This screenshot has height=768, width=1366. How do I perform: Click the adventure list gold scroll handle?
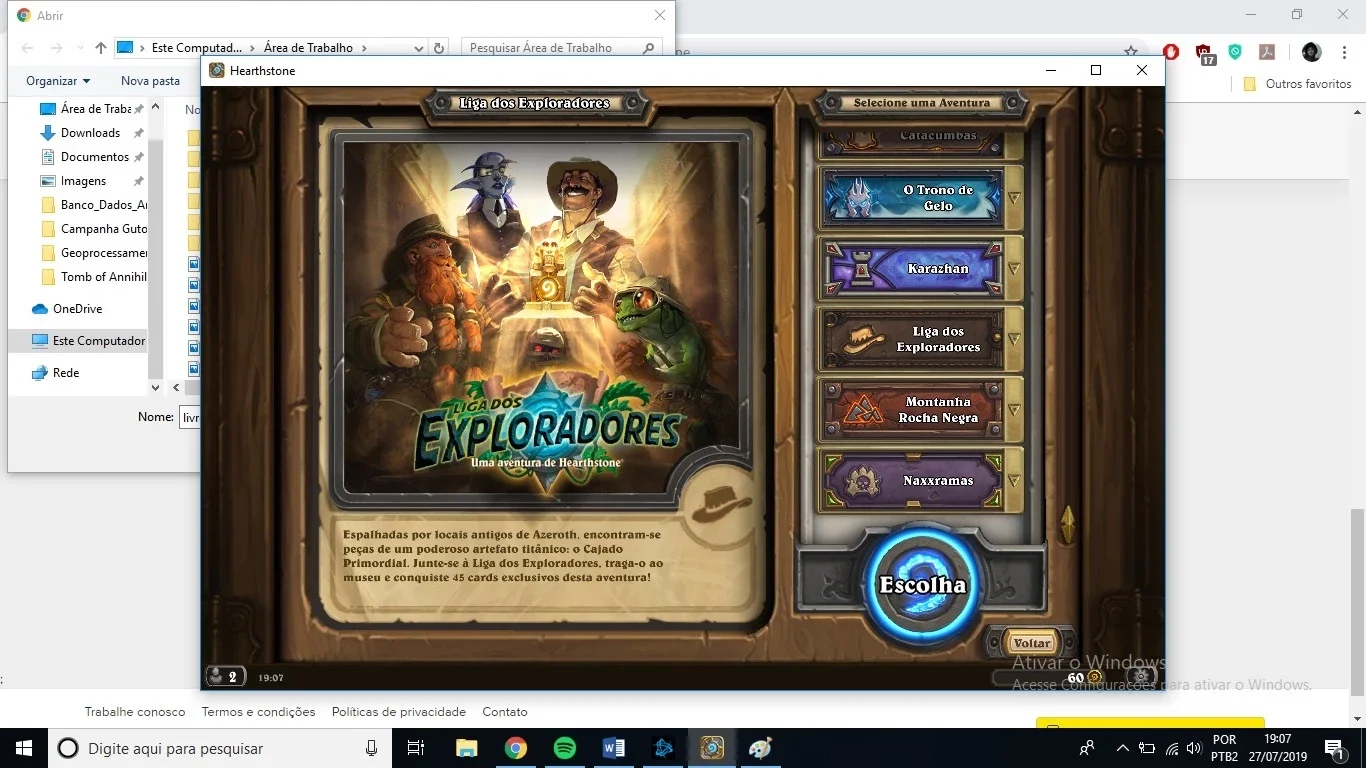(x=1067, y=524)
